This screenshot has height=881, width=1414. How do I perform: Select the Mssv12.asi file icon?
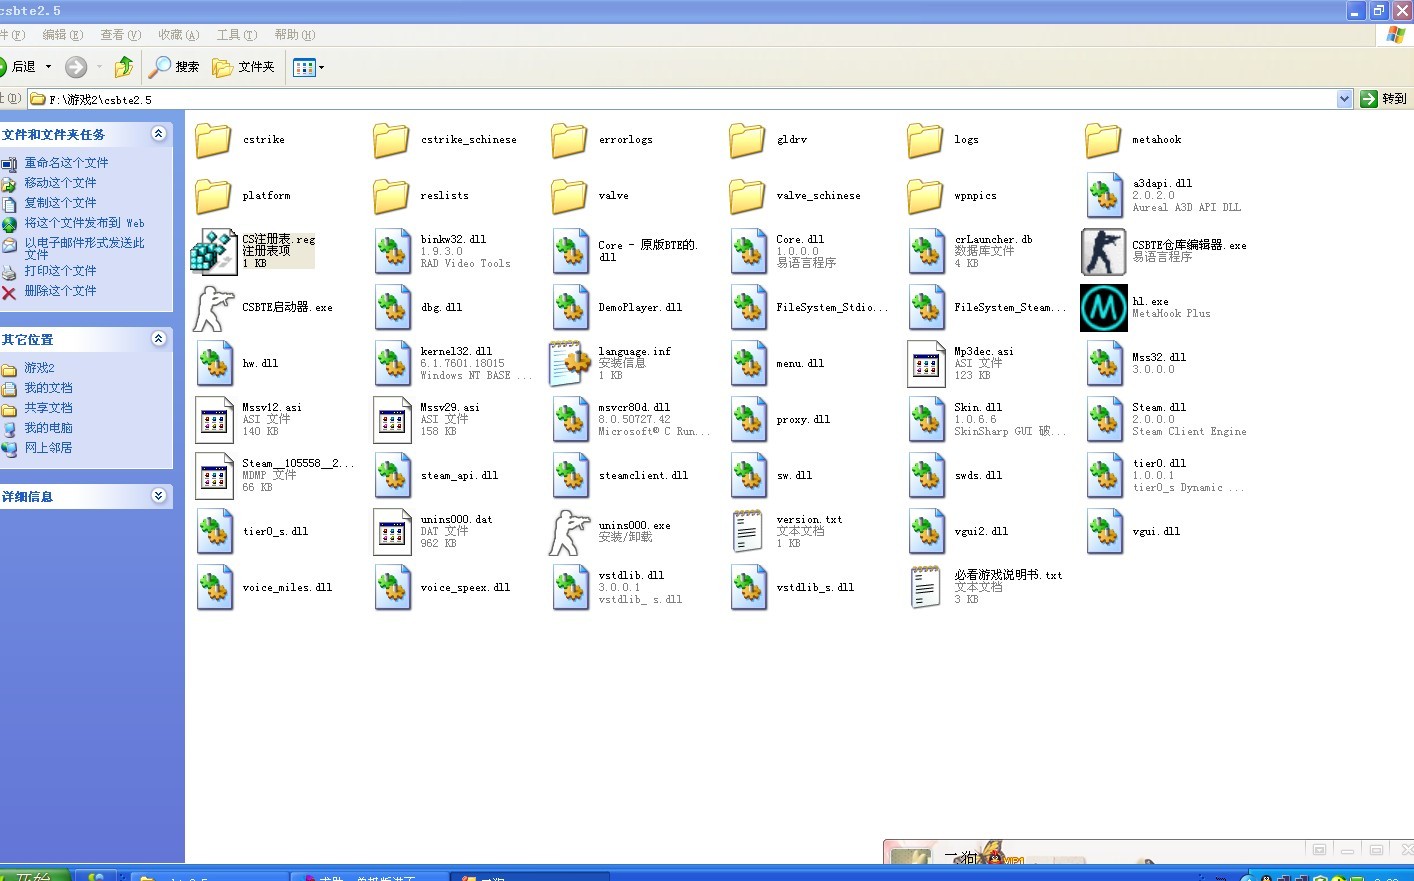coord(214,420)
